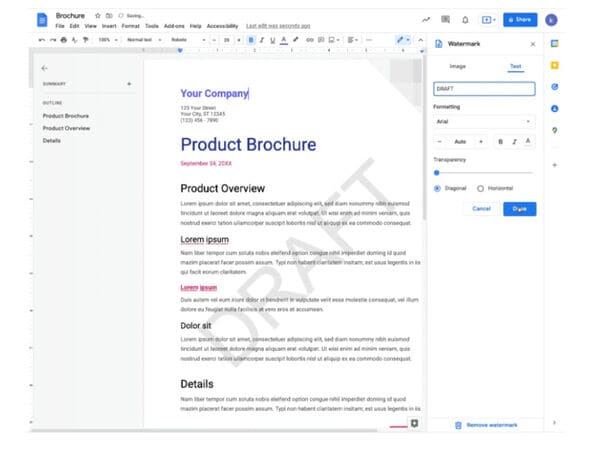
Task: Open editing mode pencil dropdown
Action: point(403,40)
